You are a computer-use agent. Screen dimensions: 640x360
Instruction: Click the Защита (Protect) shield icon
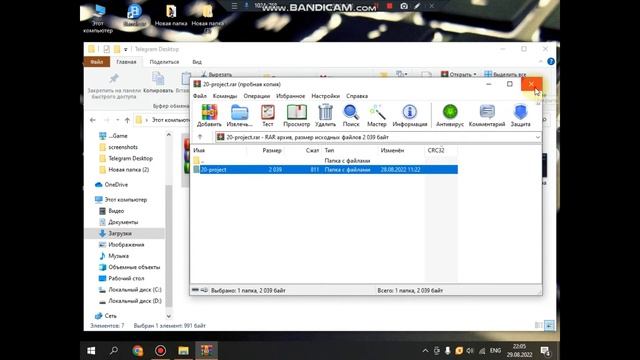(520, 115)
